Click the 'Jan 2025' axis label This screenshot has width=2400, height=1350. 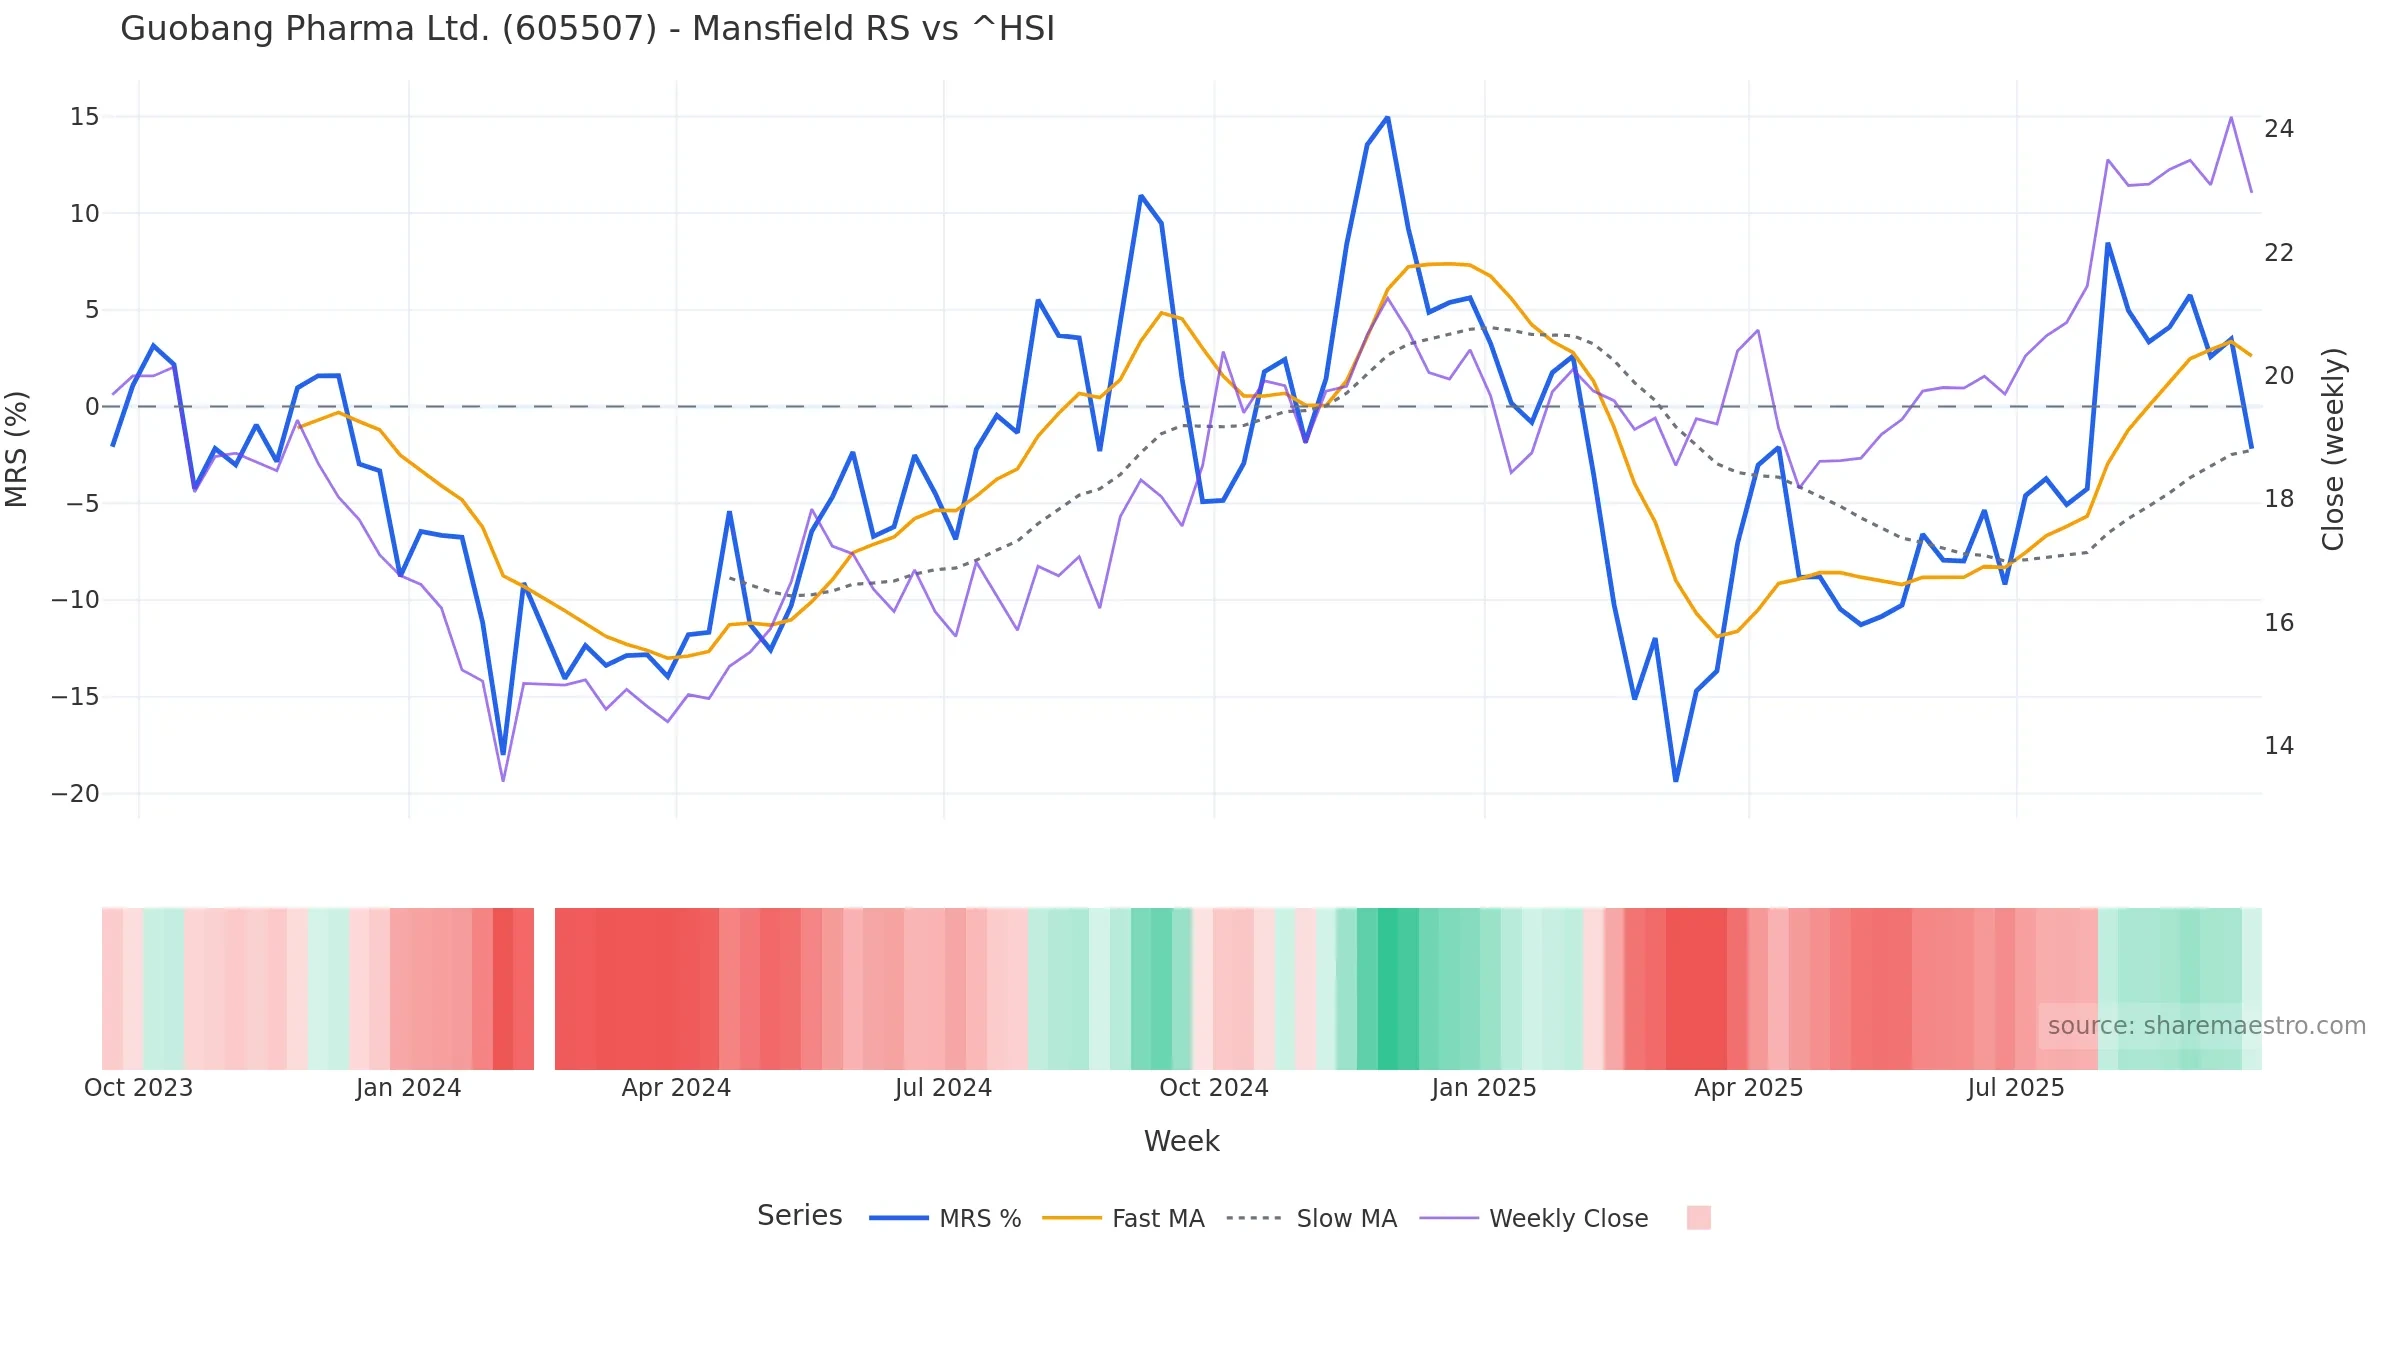pos(1484,1088)
